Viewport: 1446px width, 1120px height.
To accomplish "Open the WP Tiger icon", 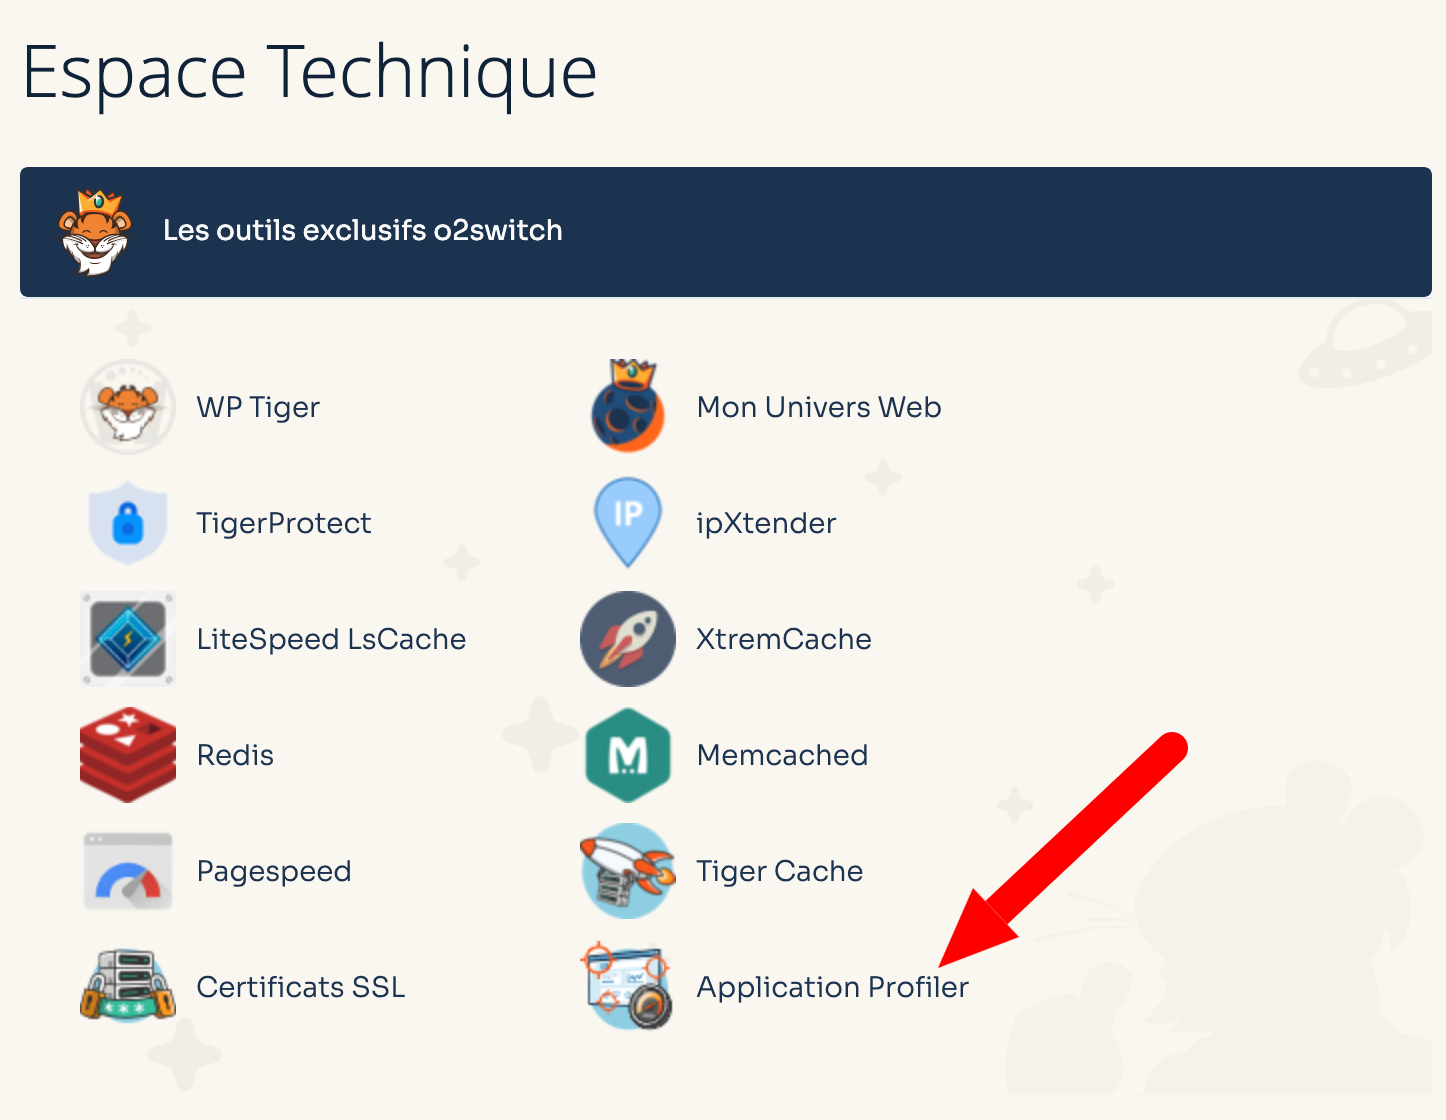I will (x=128, y=407).
